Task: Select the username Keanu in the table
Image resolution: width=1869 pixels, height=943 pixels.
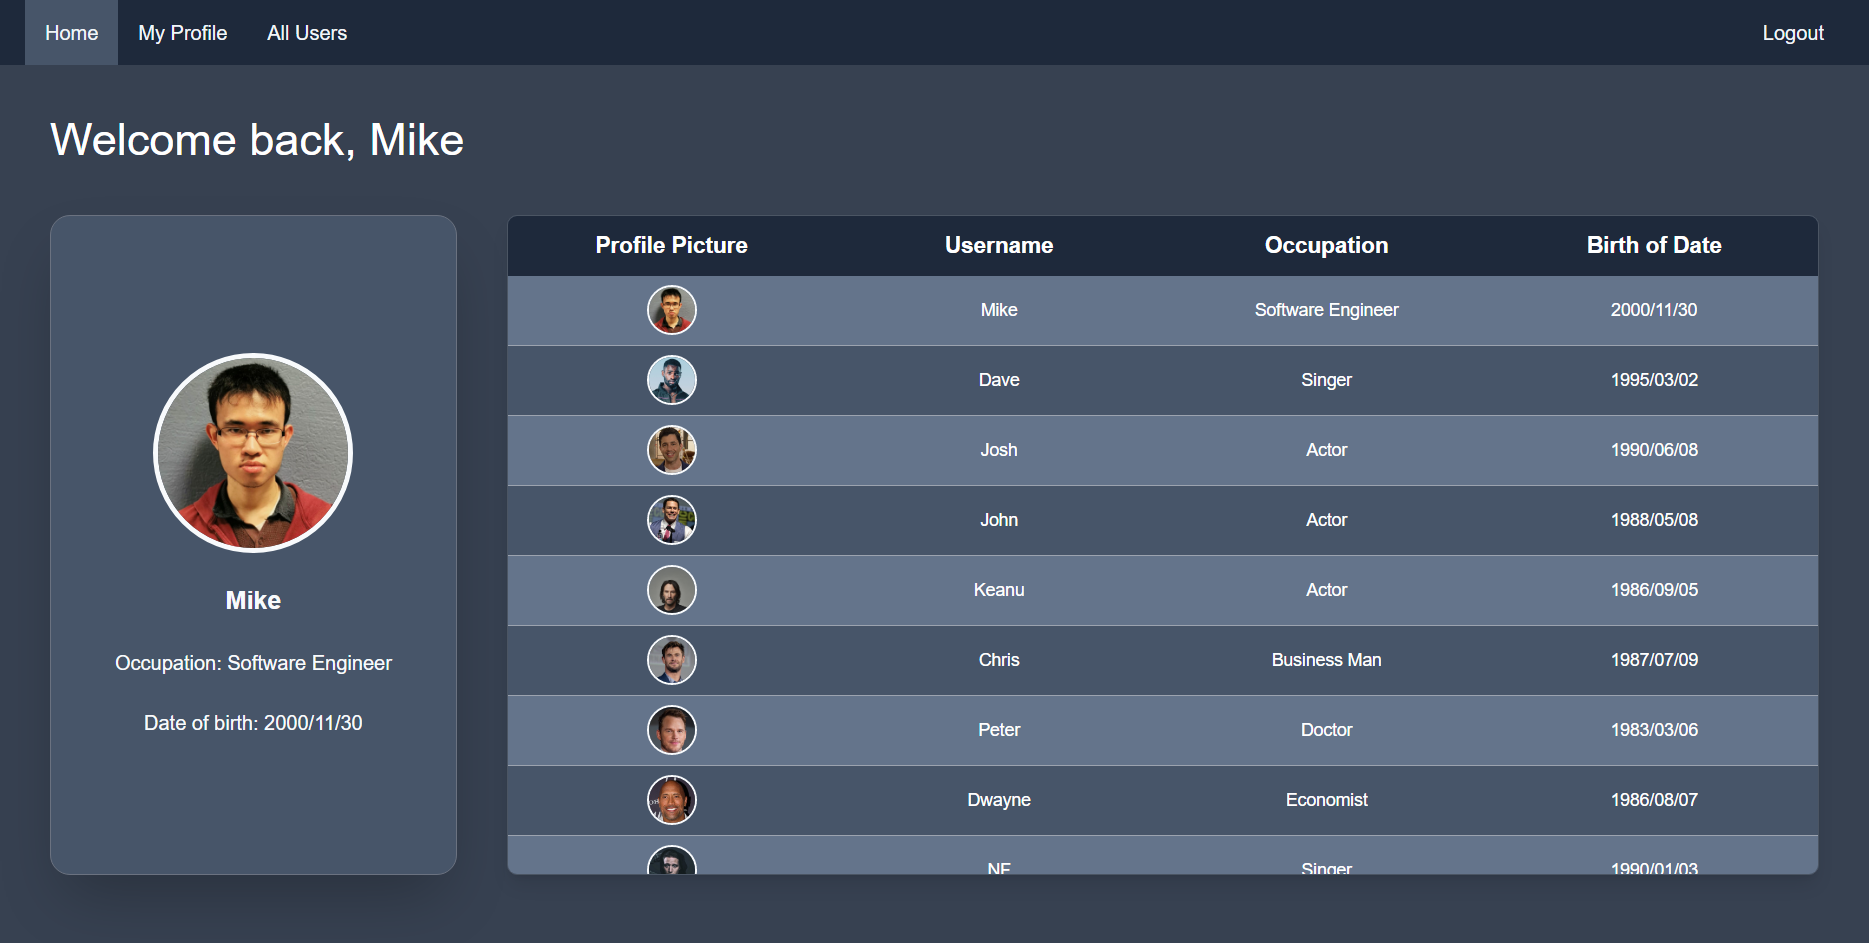Action: [999, 590]
